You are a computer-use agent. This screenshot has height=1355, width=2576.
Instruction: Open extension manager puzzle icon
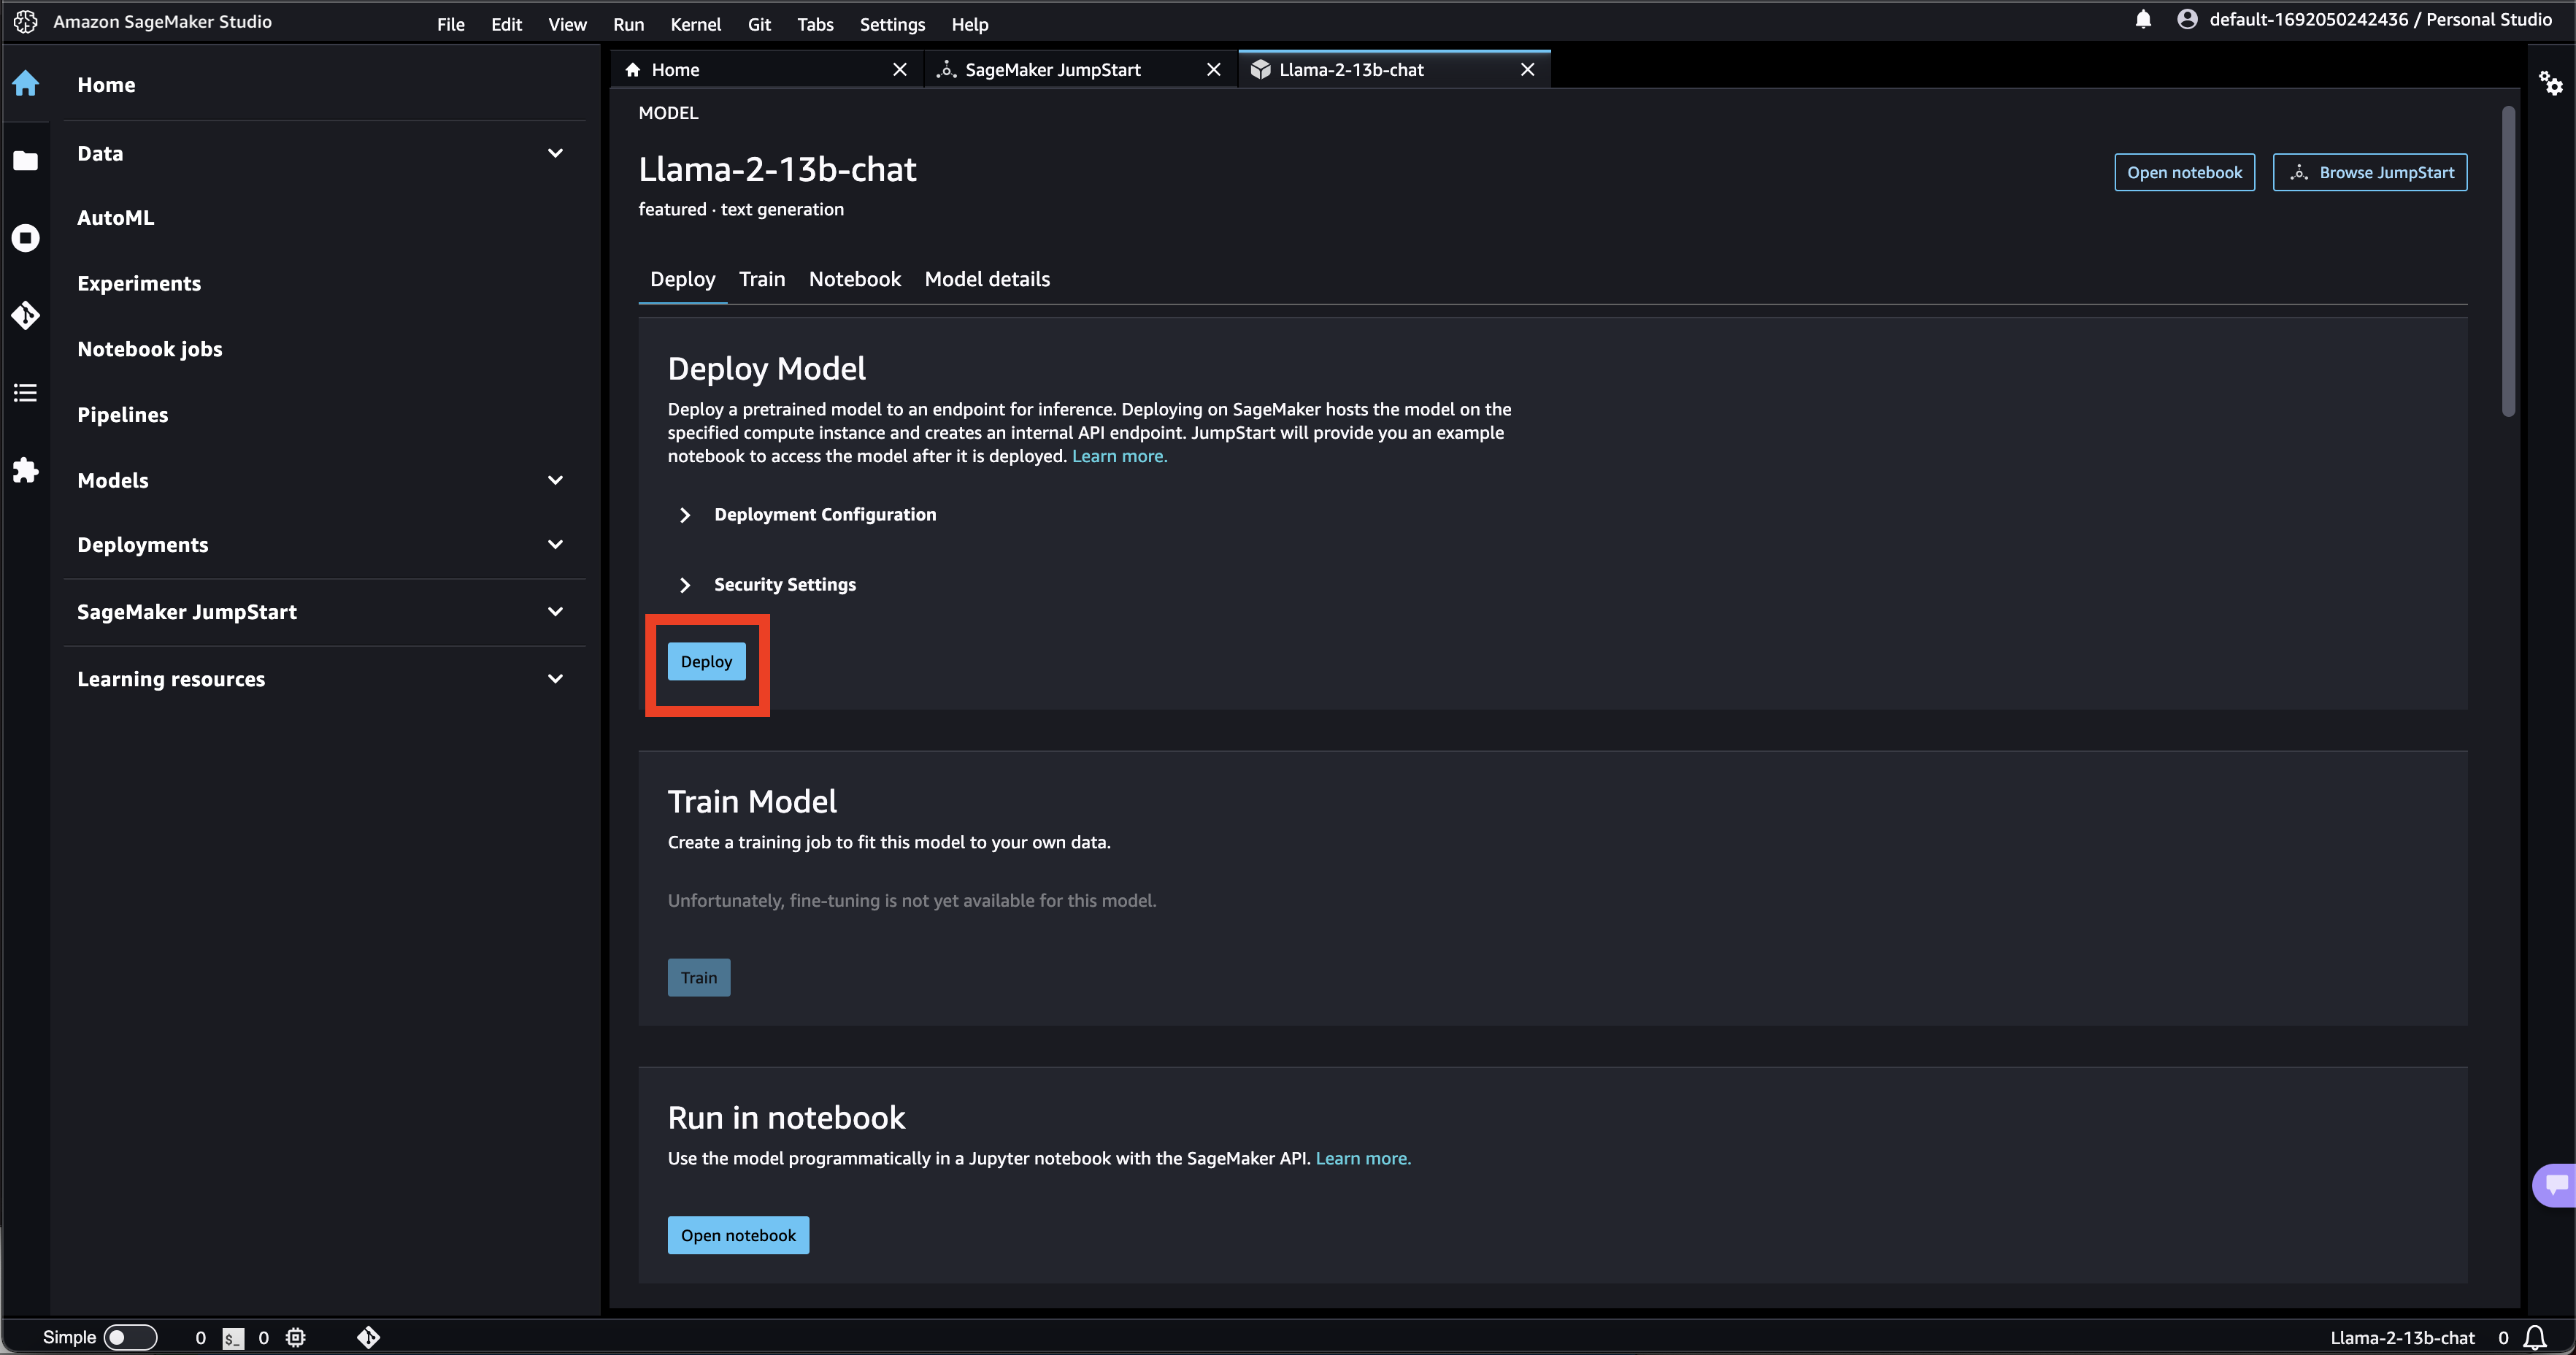(26, 470)
